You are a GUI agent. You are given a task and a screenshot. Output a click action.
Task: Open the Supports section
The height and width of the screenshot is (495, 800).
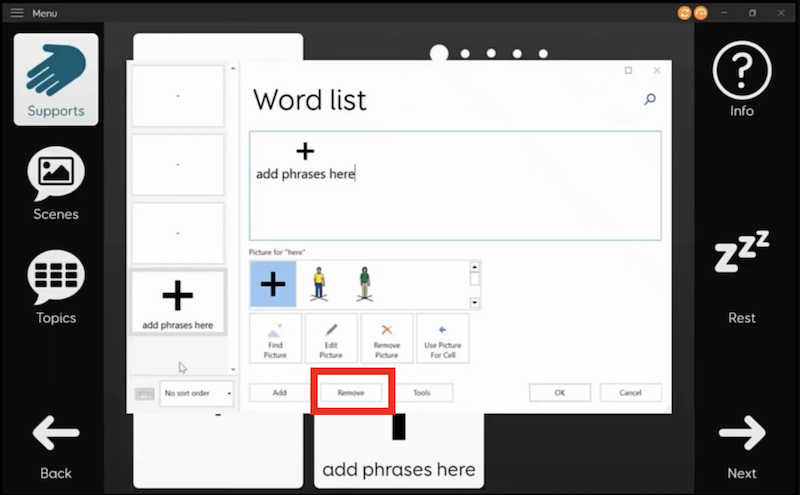(56, 79)
